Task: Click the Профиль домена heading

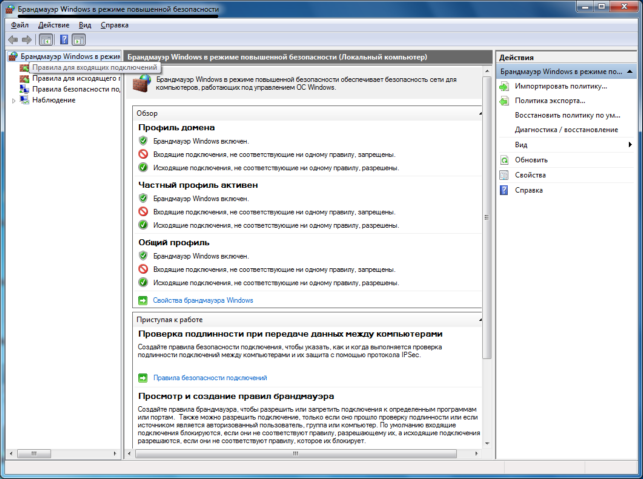Action: coord(176,128)
